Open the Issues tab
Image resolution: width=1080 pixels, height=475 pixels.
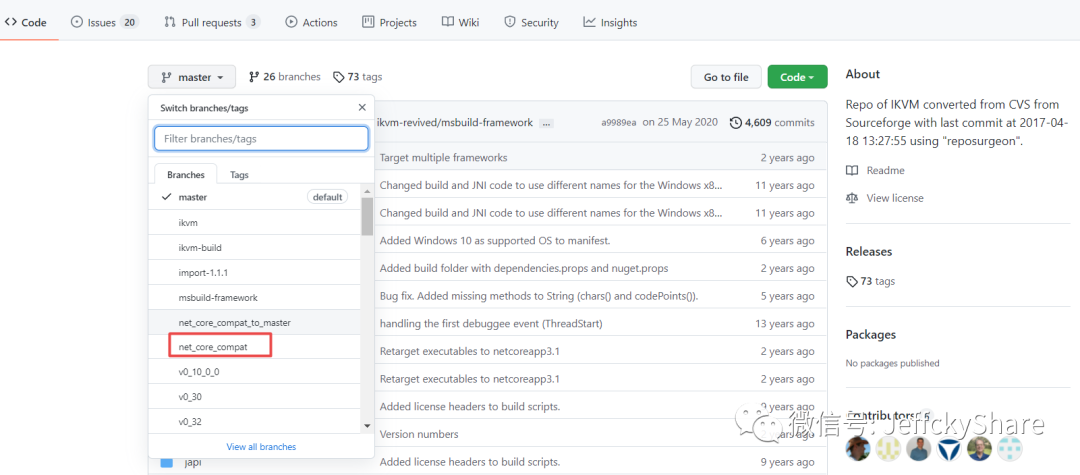[105, 23]
